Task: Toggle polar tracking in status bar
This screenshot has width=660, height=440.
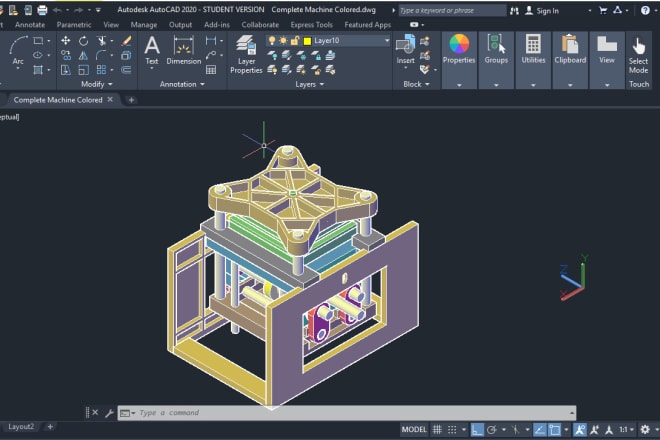Action: click(x=492, y=429)
